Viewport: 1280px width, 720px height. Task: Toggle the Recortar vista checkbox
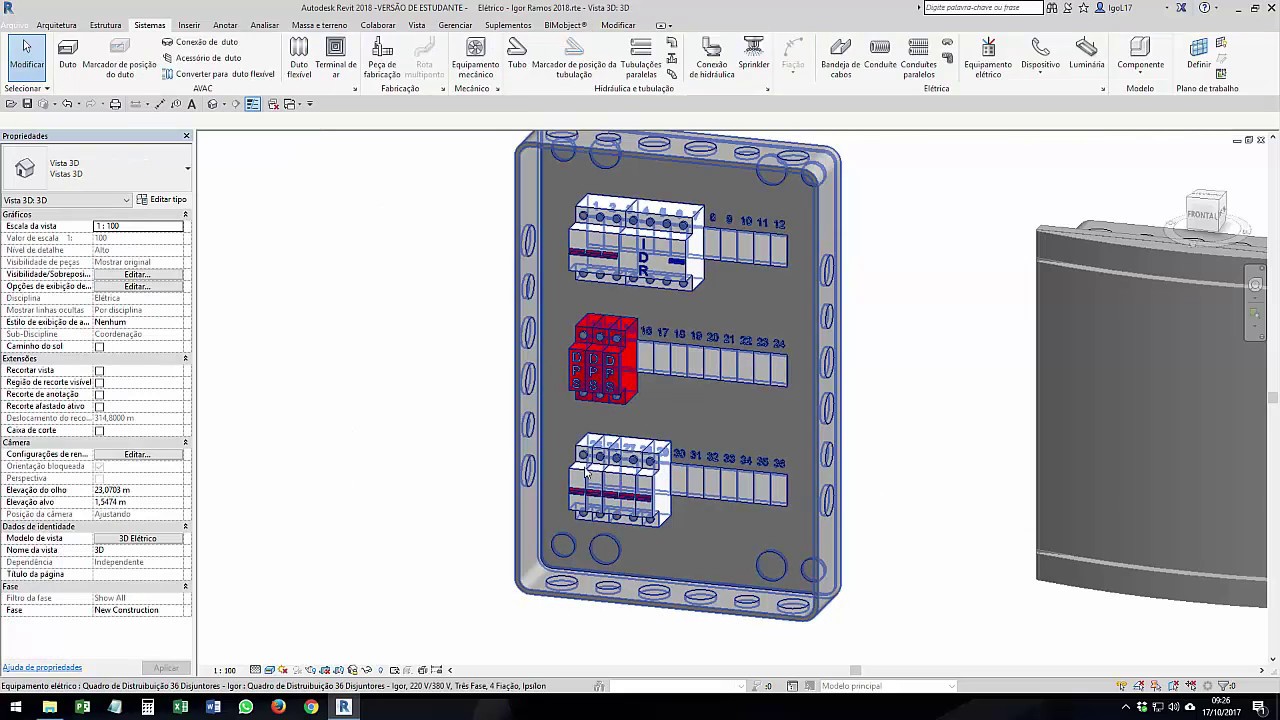(99, 371)
